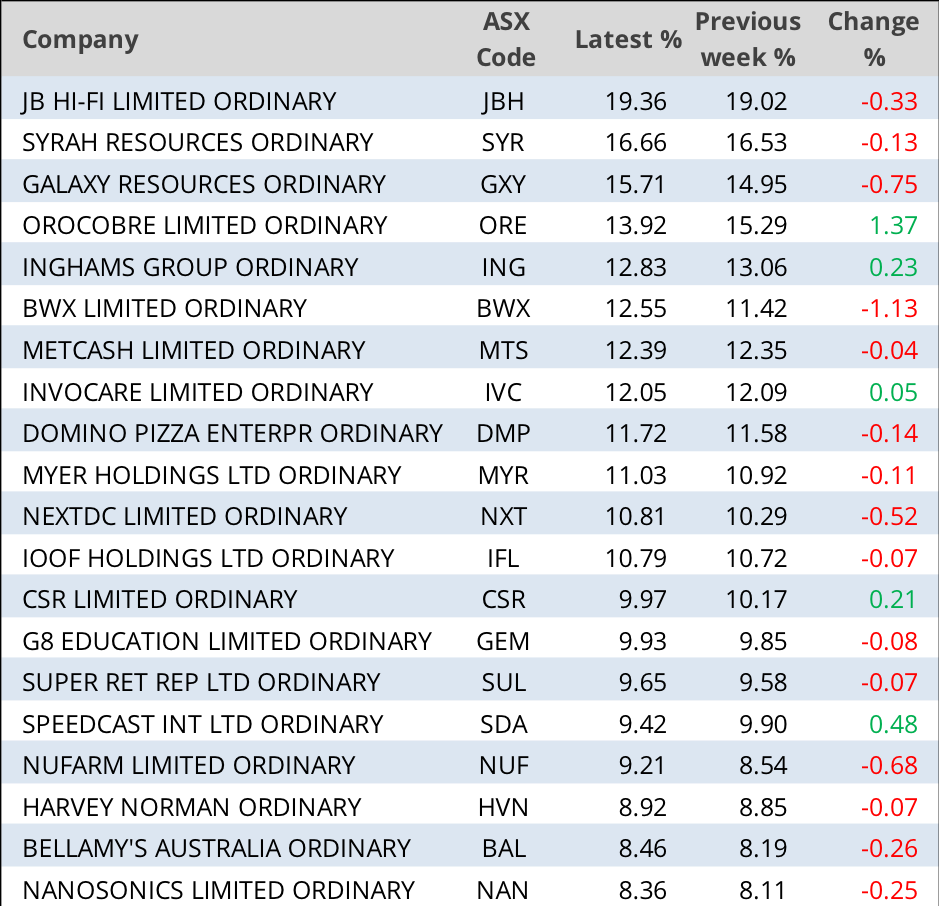Select BELLAMY'S AUSTRALIA ORDINARY company name
Viewport: 939px width, 906px height.
pyautogui.click(x=216, y=848)
